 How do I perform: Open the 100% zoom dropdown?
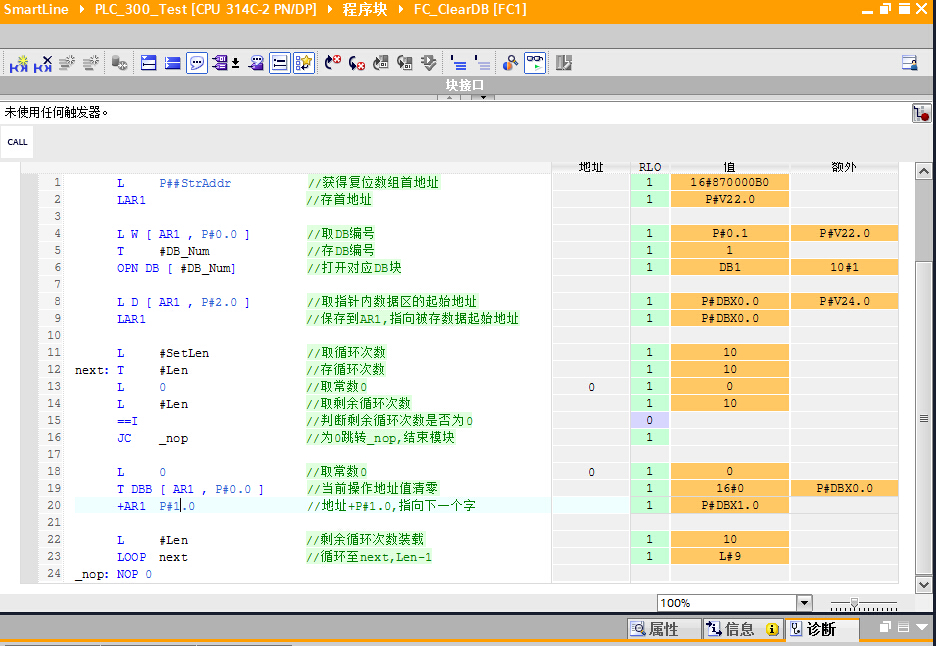tap(804, 603)
